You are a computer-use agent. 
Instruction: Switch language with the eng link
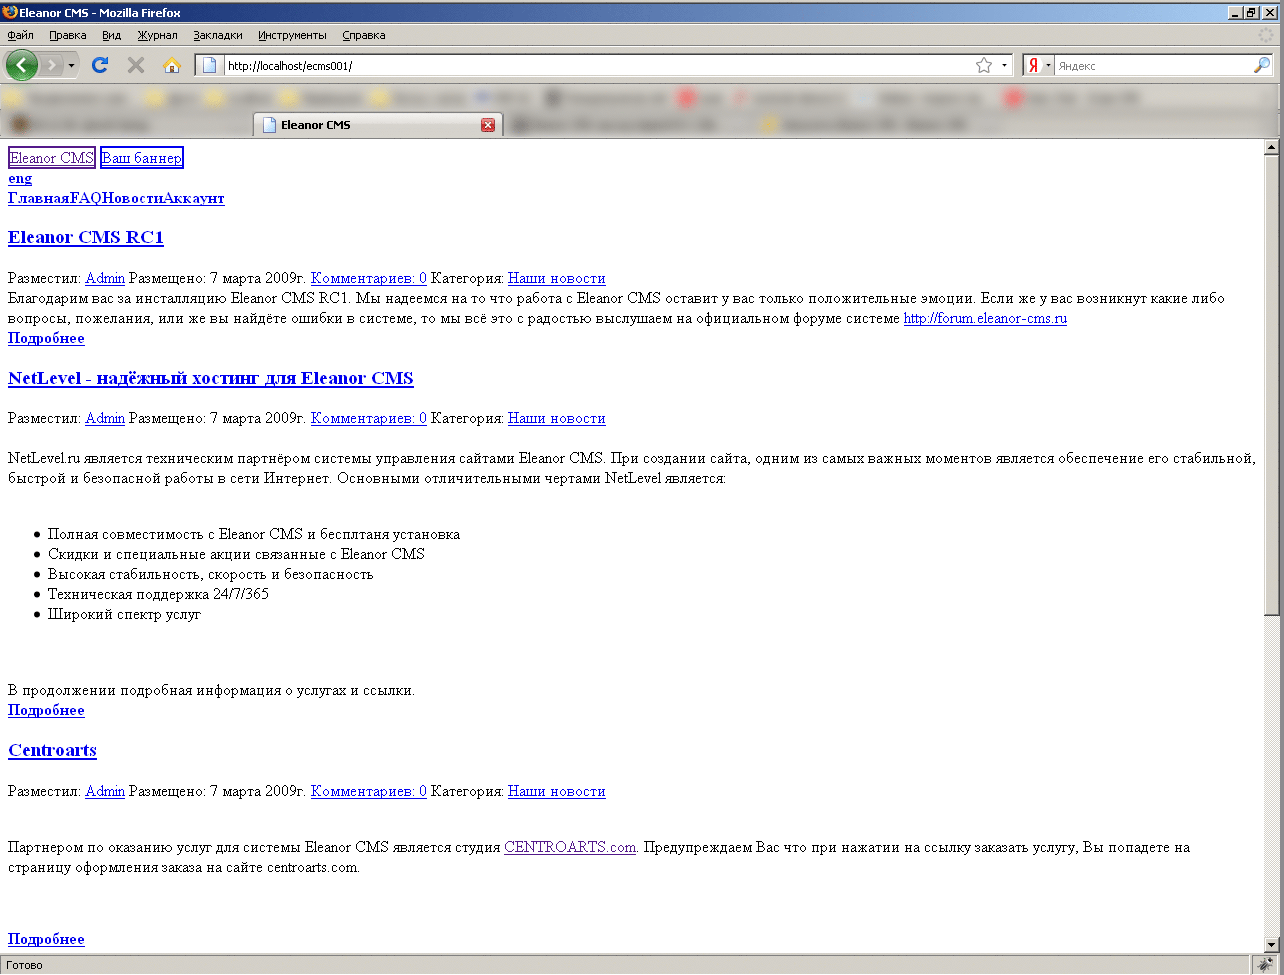20,178
